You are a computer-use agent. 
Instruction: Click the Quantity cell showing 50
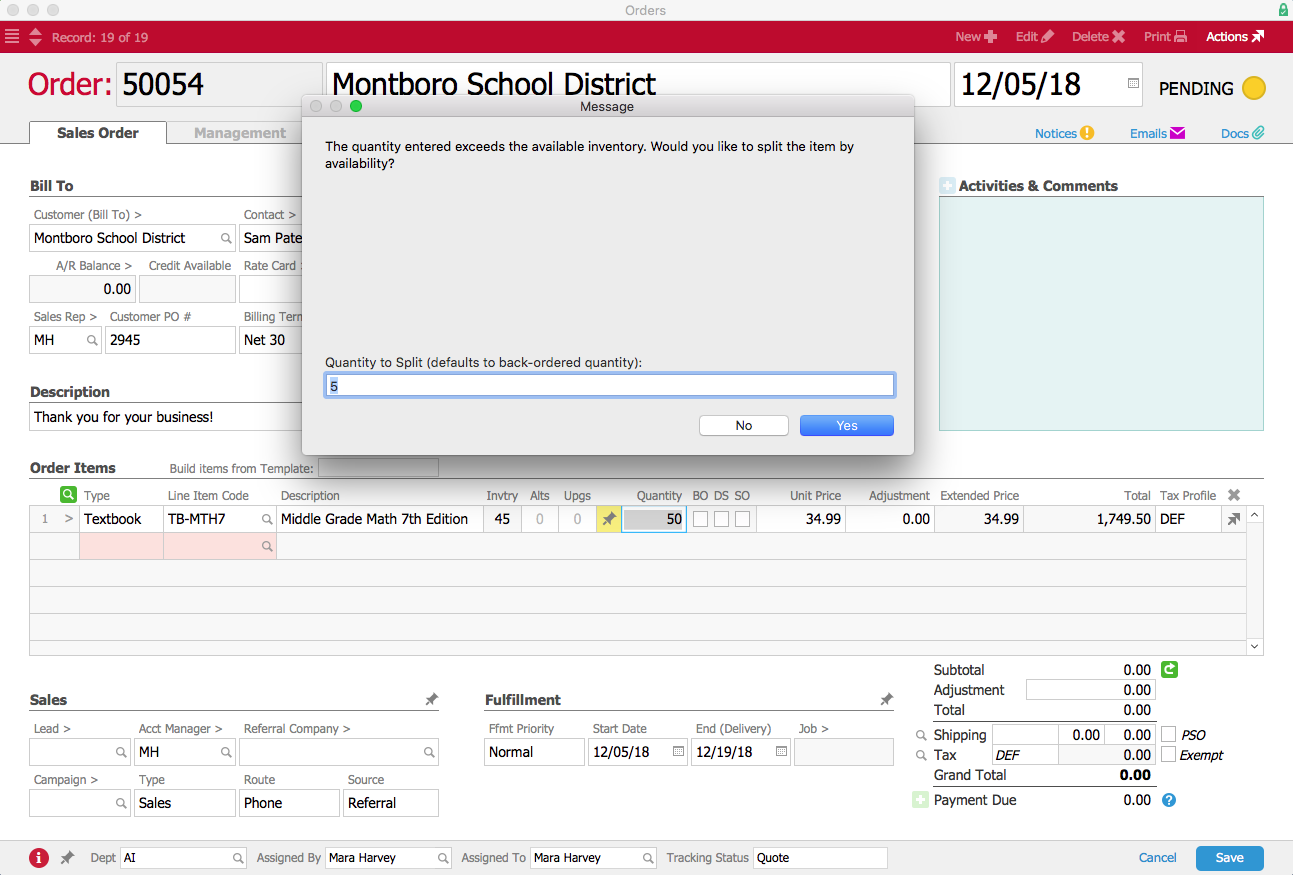tap(654, 519)
